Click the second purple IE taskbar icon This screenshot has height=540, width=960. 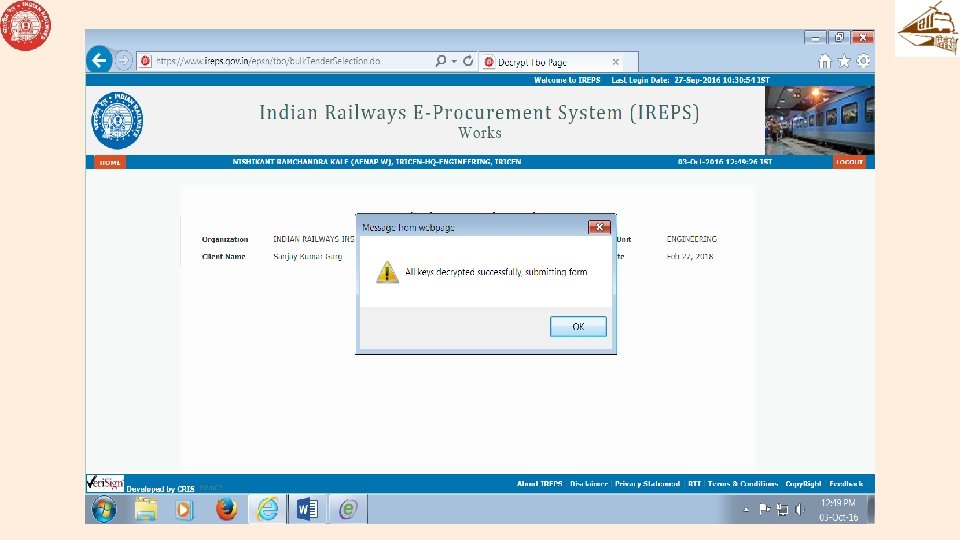point(348,509)
